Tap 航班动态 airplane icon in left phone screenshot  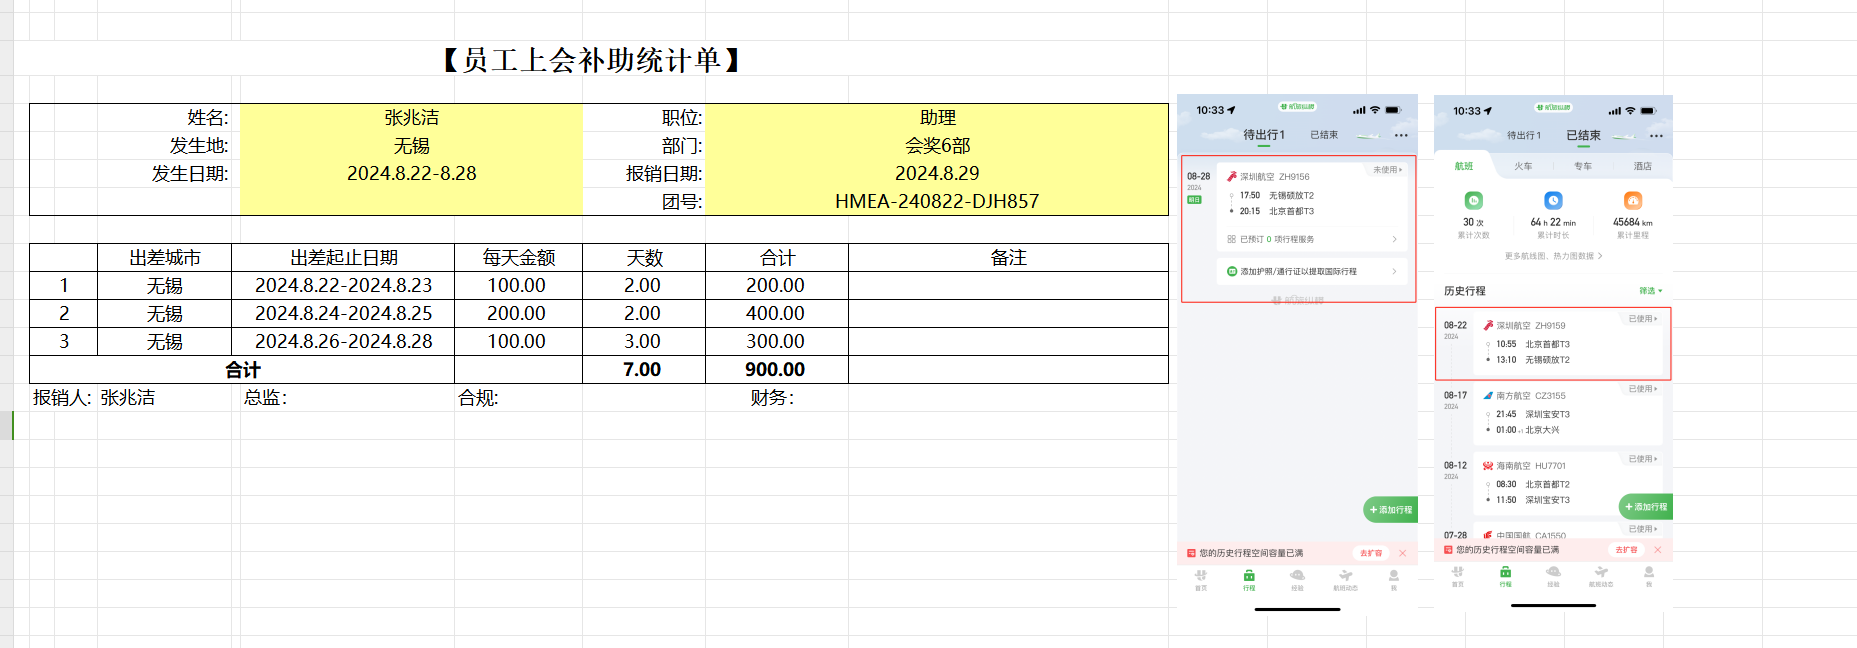pyautogui.click(x=1345, y=577)
